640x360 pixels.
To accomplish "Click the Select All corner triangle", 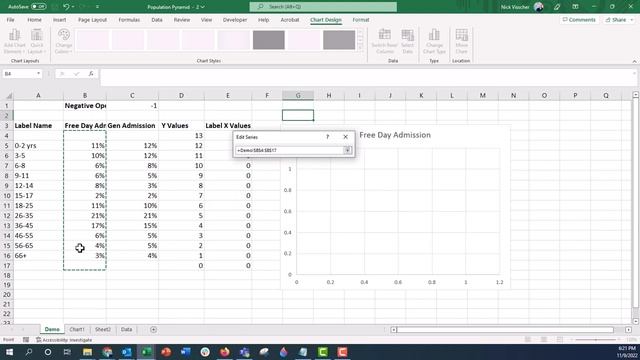I will (9, 96).
